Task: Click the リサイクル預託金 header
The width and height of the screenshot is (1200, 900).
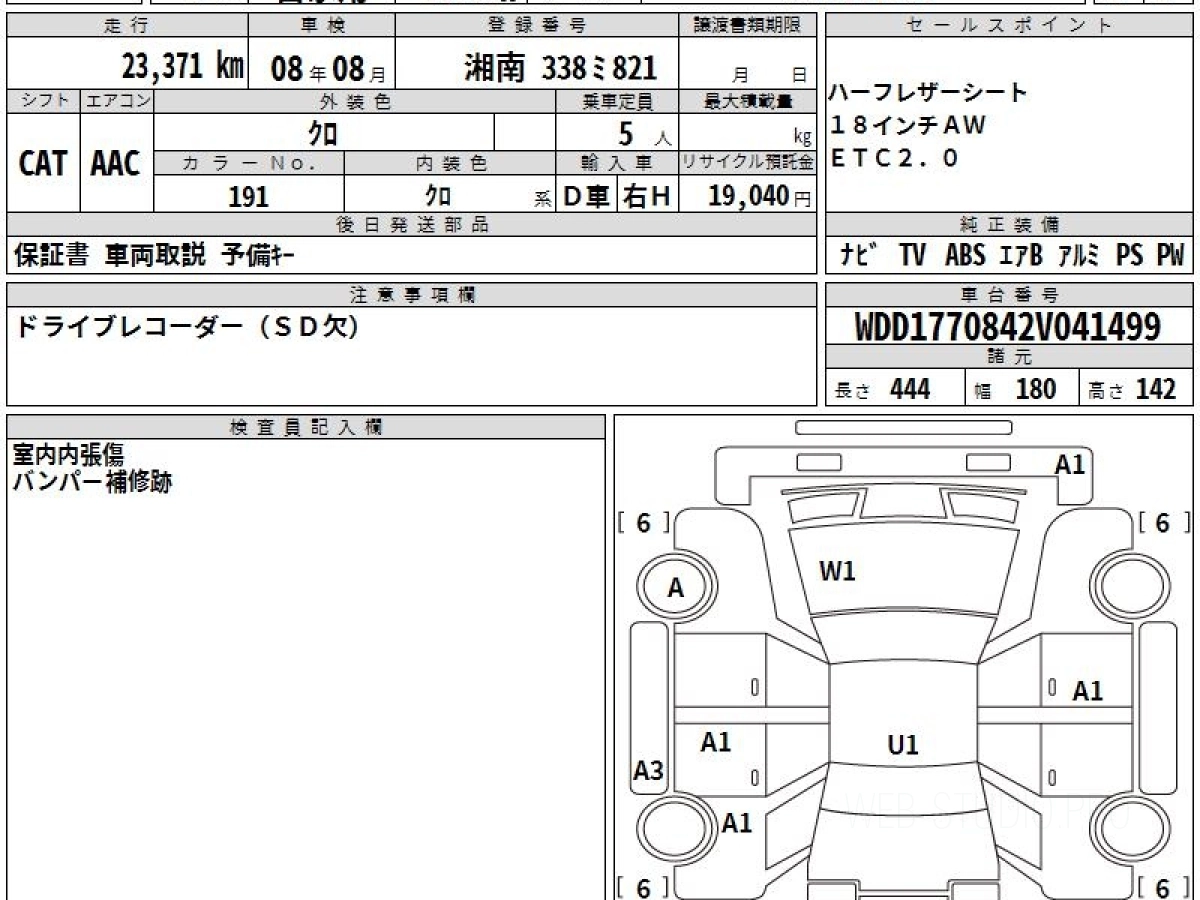Action: [748, 163]
